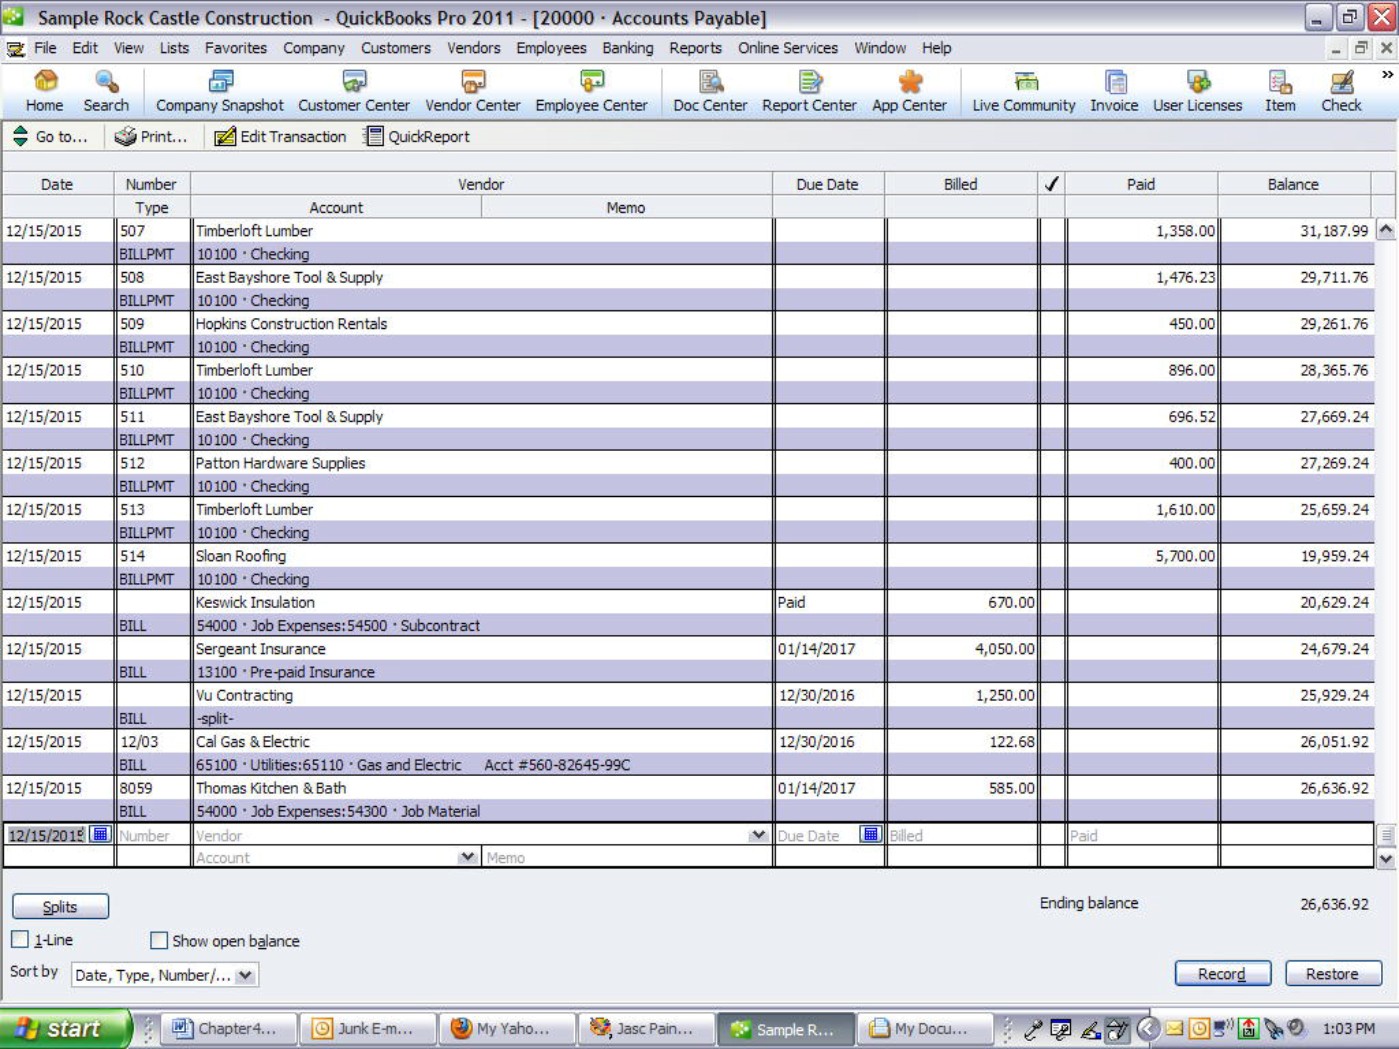Open the Doc Center
1399x1049 pixels.
pos(710,91)
